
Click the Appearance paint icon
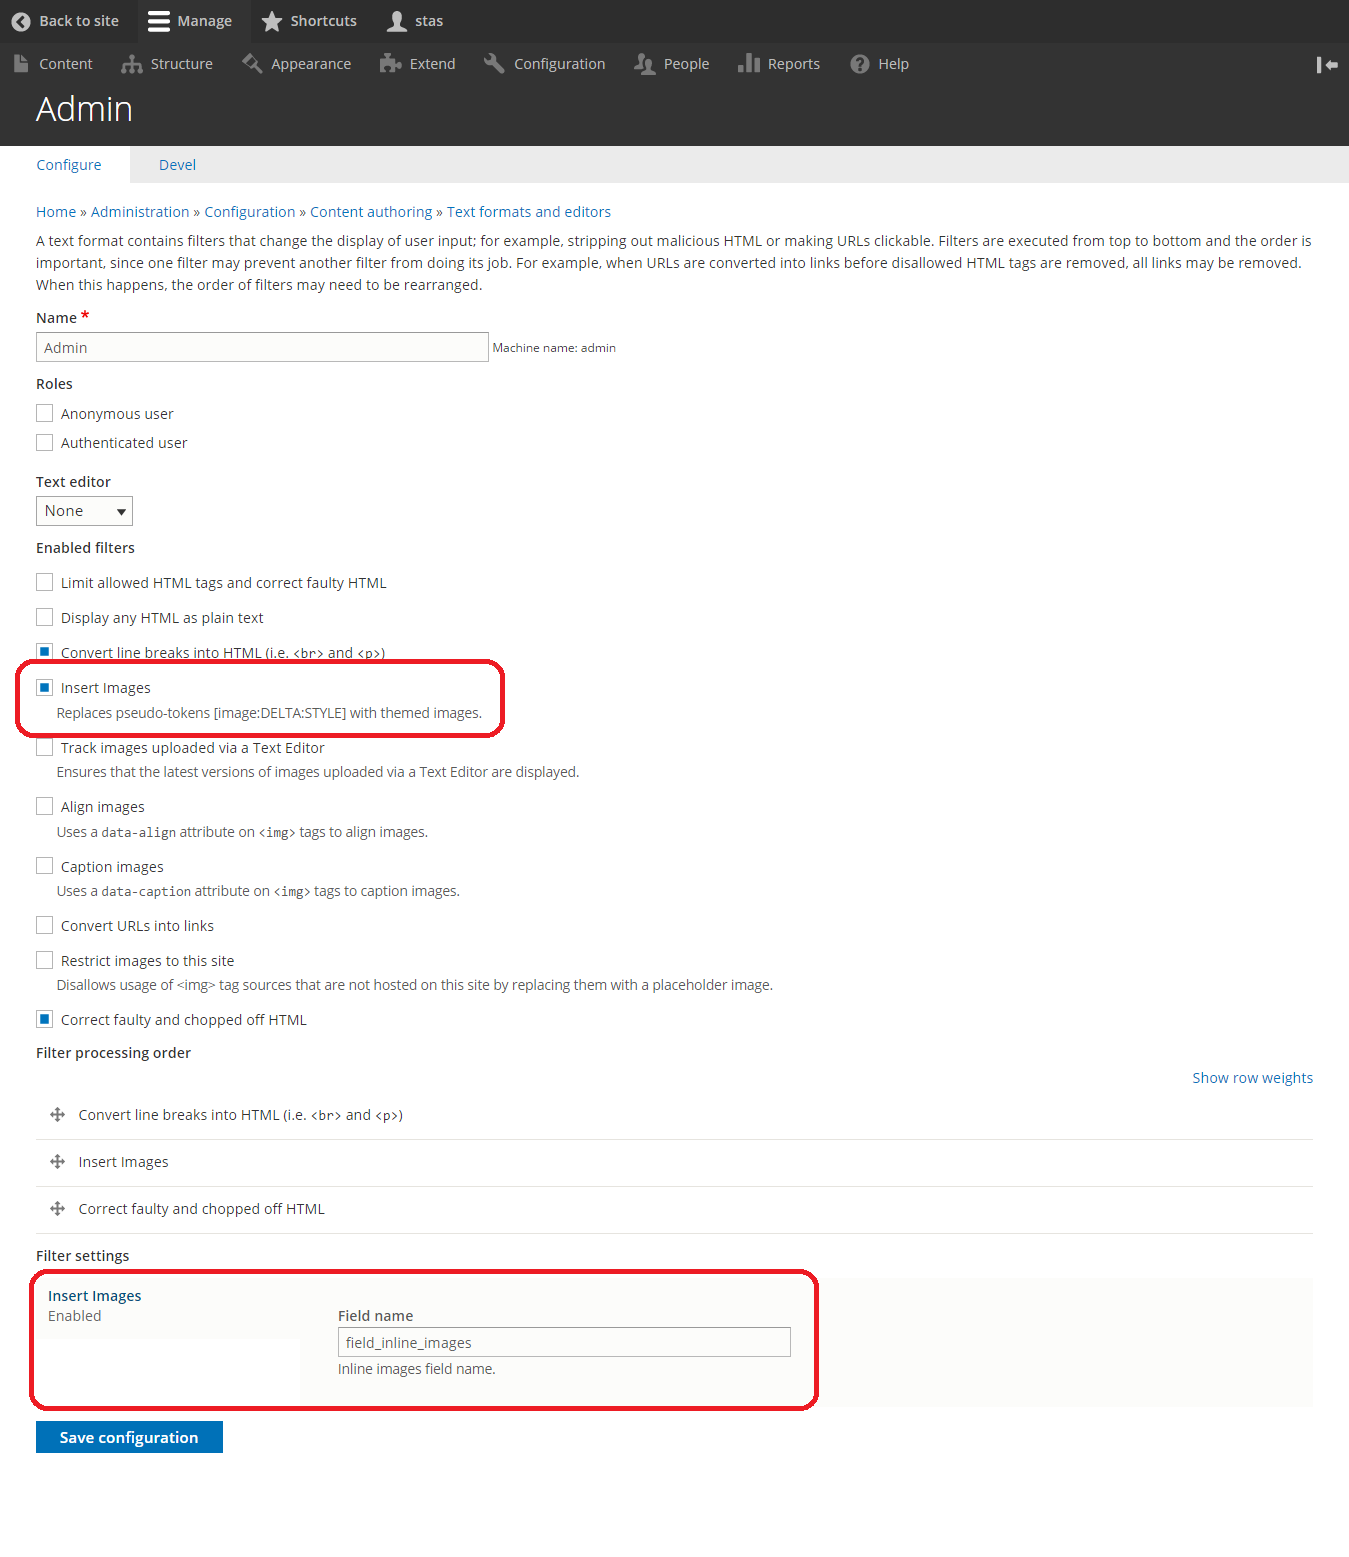tap(252, 64)
